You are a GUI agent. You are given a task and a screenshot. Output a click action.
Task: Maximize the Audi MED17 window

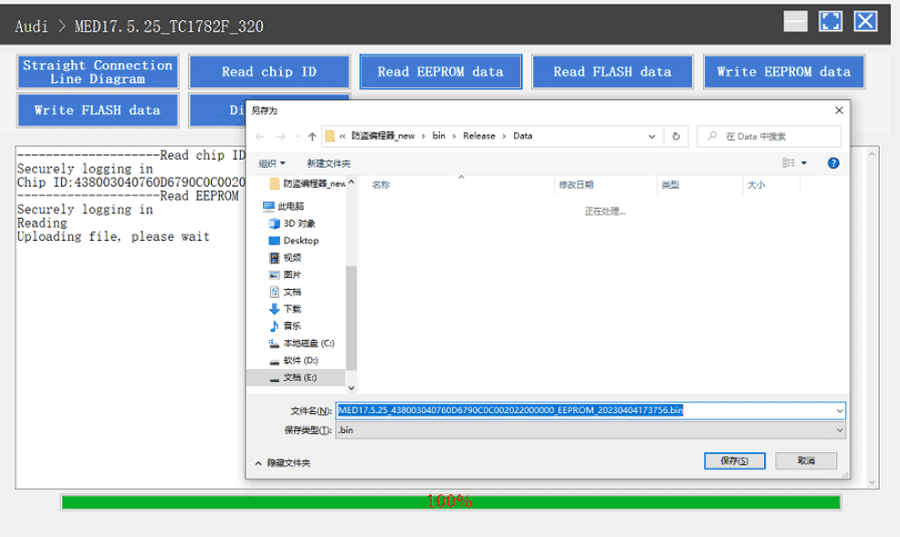830,22
